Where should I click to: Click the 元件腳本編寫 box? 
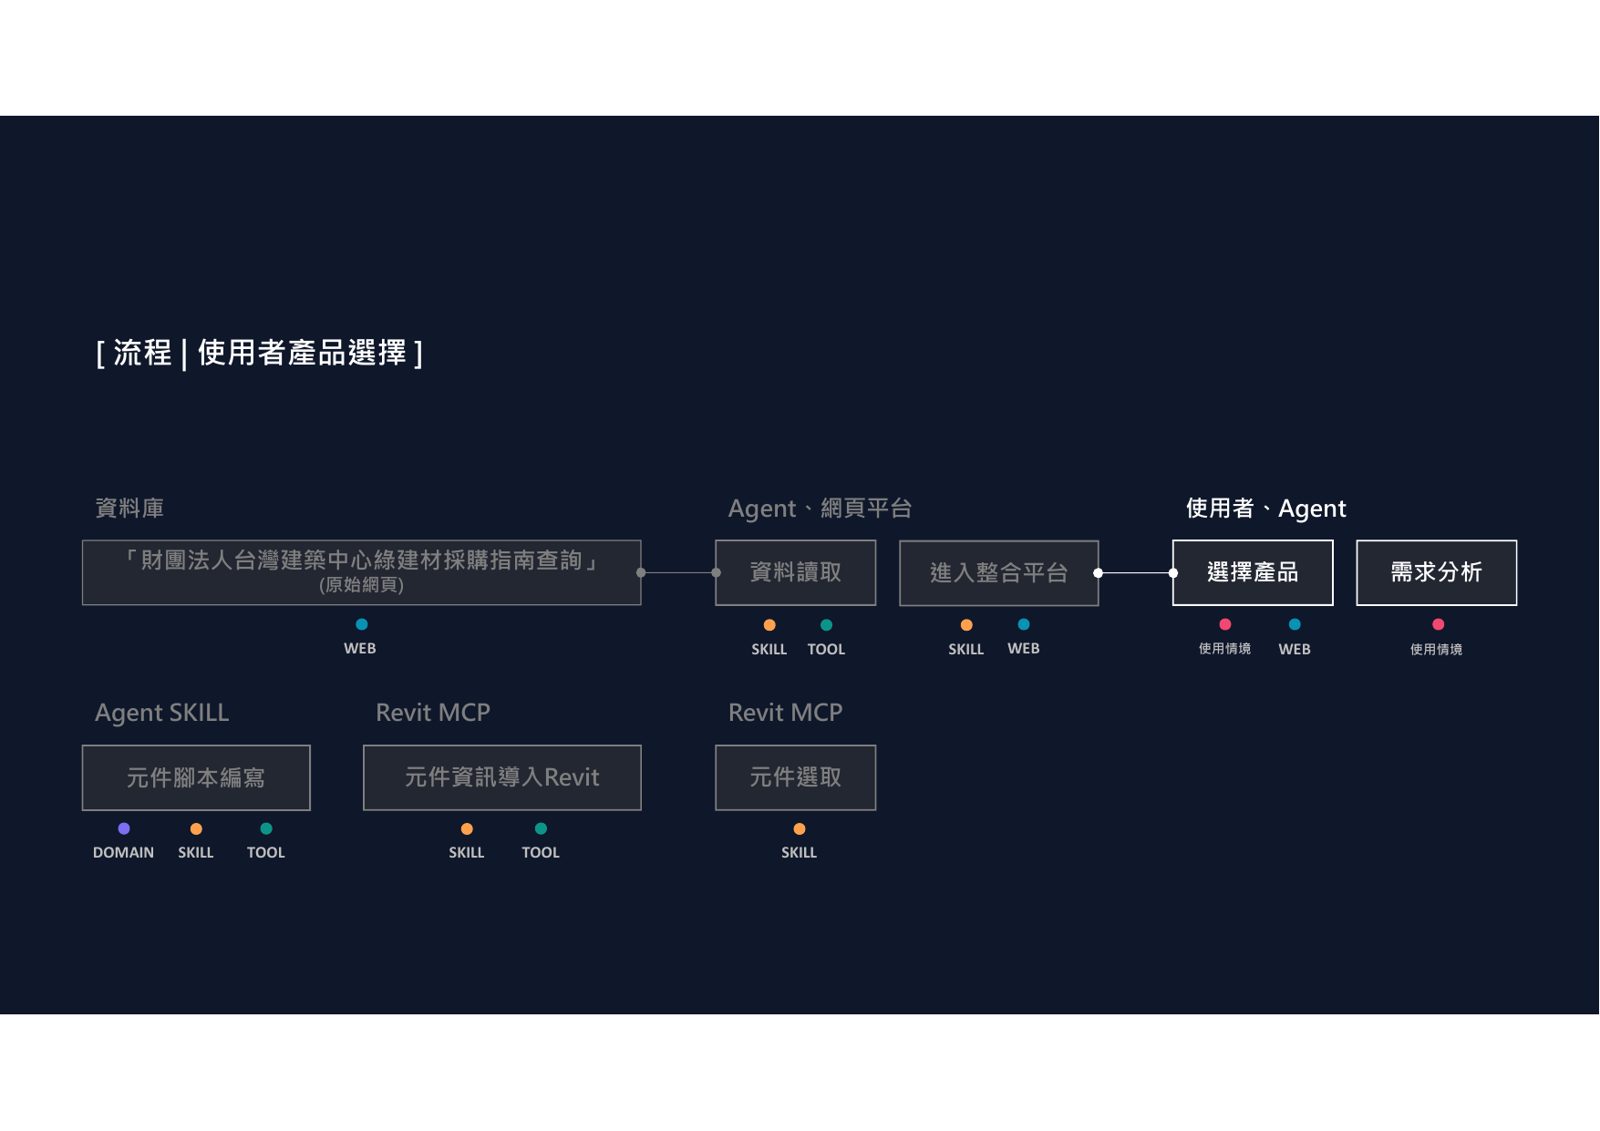point(196,778)
